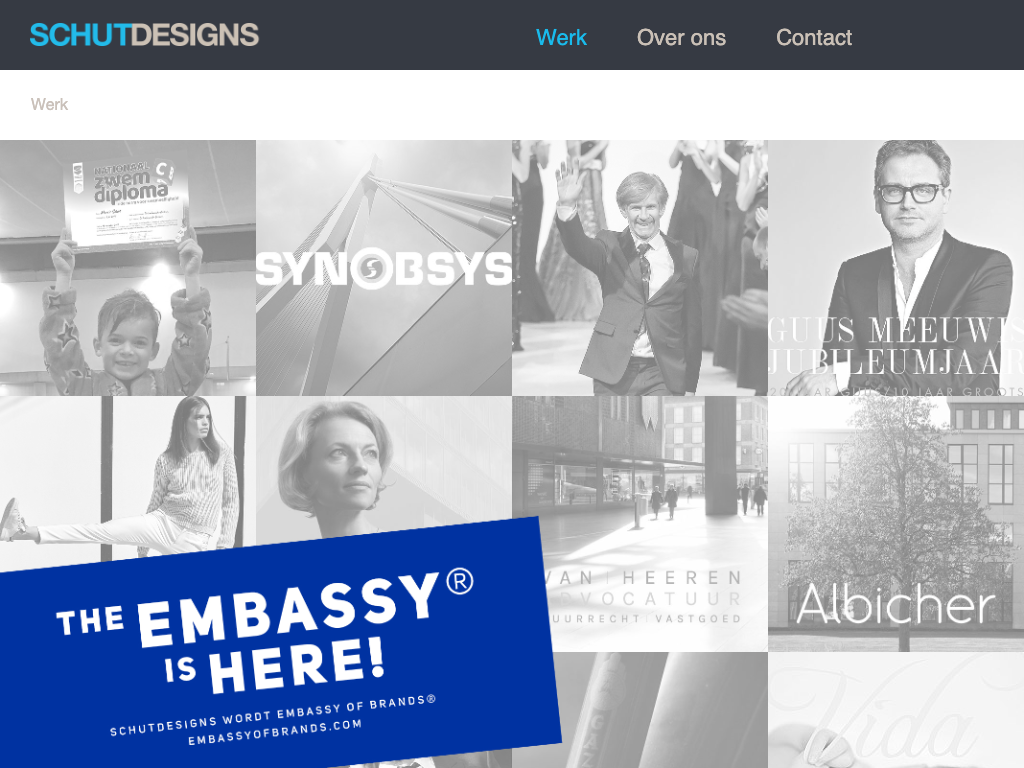This screenshot has width=1024, height=768.
Task: Open the zwemdiploma project thumbnail
Action: pos(128,268)
